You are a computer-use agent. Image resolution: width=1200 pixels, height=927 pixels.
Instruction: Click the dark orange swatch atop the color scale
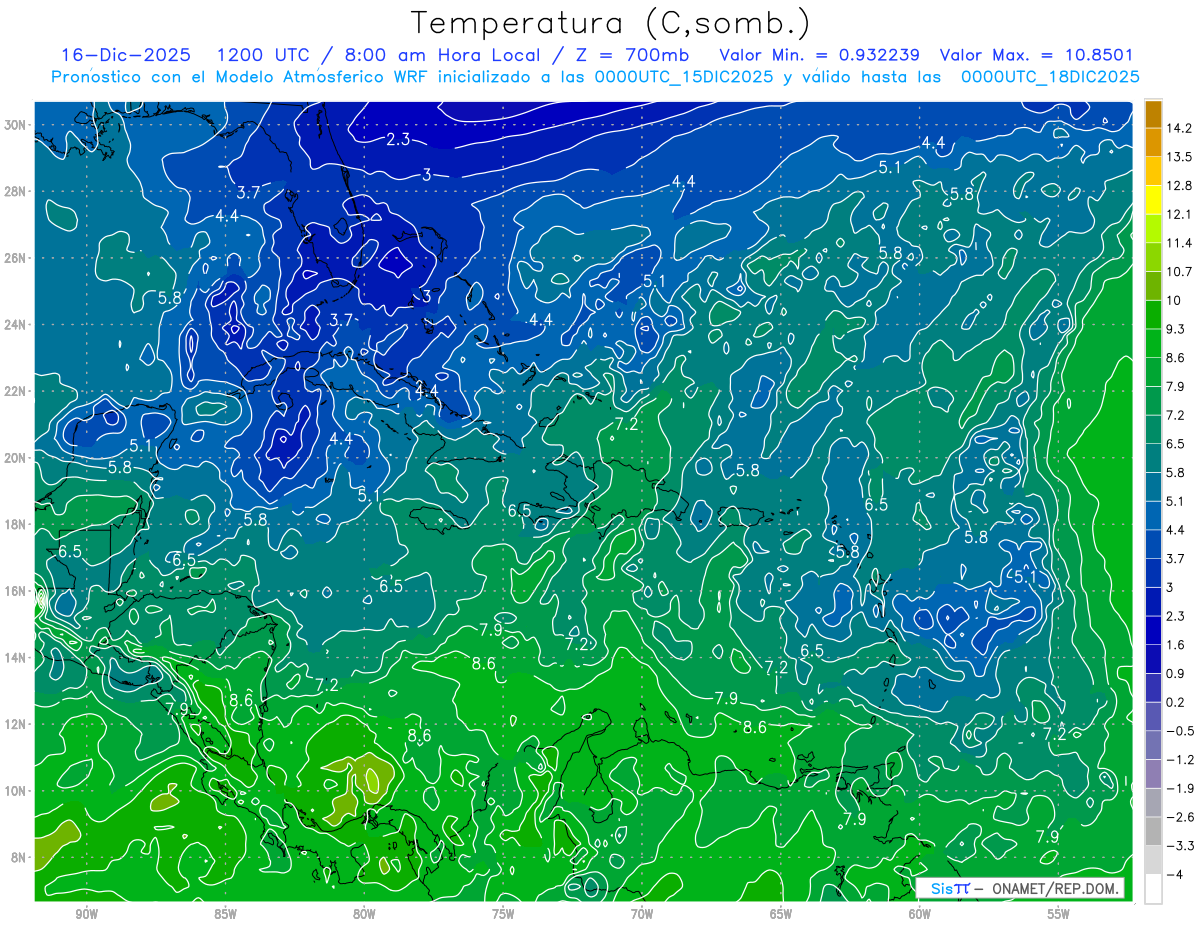pyautogui.click(x=1153, y=114)
